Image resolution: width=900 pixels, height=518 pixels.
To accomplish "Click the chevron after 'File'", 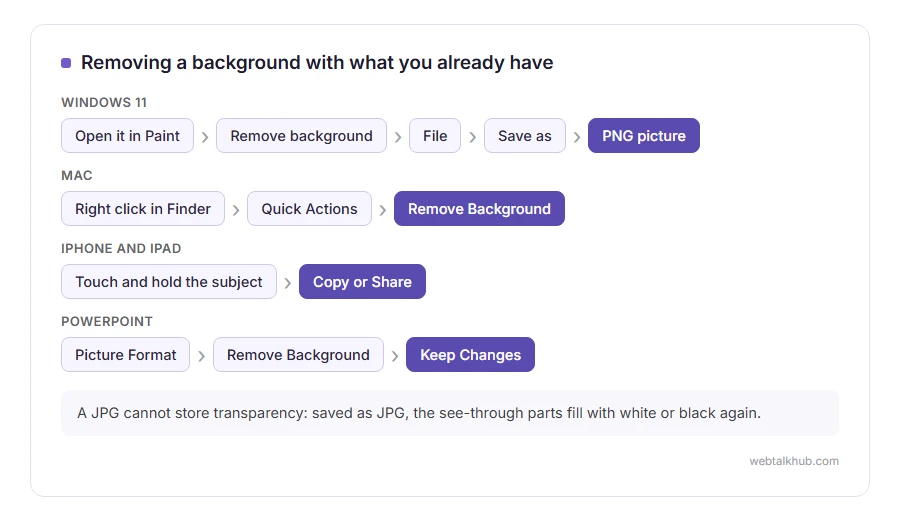I will [472, 137].
